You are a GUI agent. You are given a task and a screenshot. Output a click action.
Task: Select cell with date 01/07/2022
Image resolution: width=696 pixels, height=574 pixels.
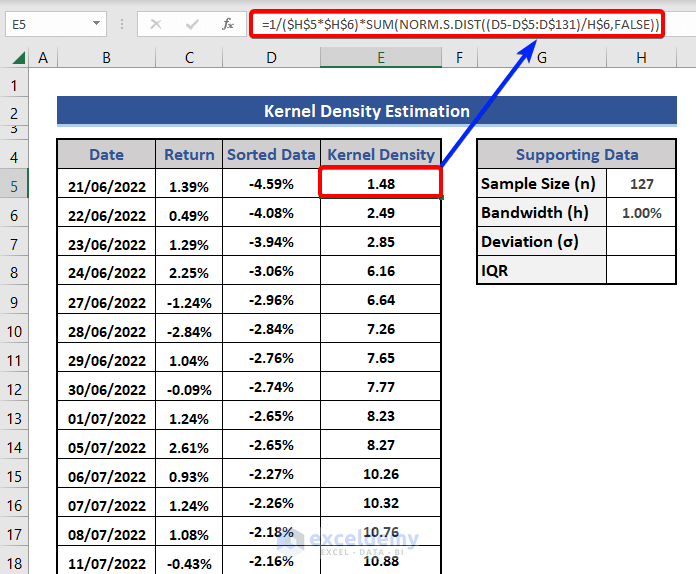tap(107, 416)
